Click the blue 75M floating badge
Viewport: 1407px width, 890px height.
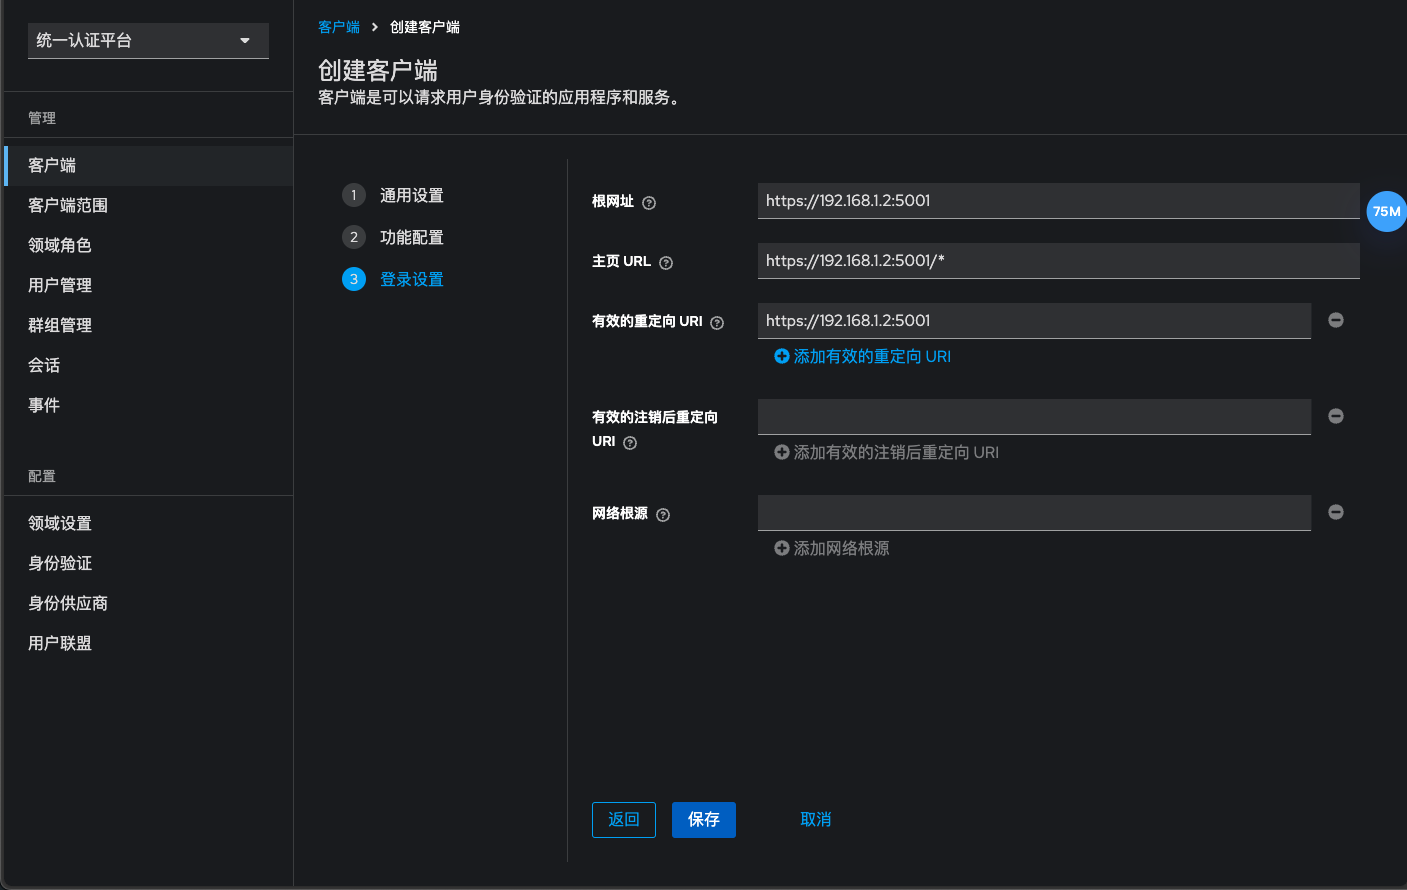point(1386,211)
